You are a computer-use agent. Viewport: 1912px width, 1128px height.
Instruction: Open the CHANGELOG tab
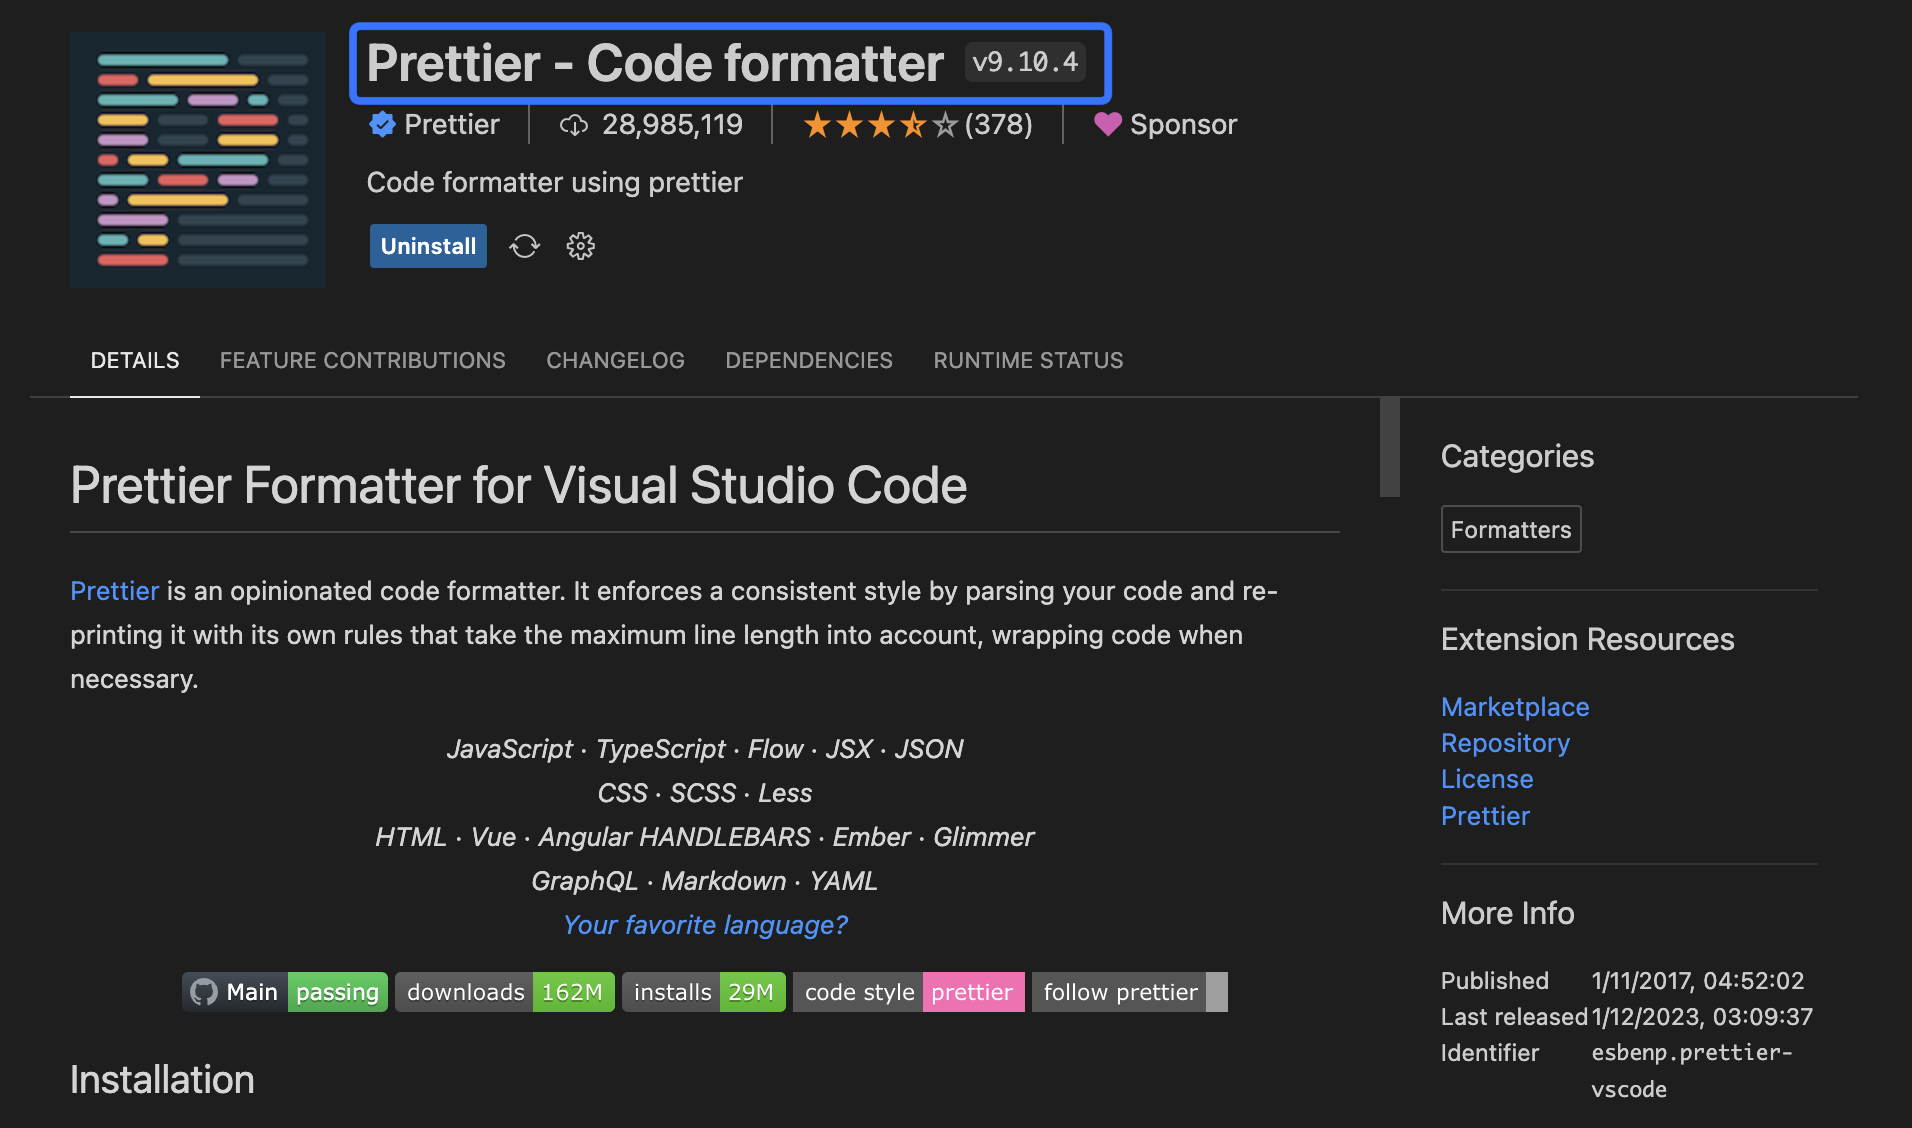point(615,360)
